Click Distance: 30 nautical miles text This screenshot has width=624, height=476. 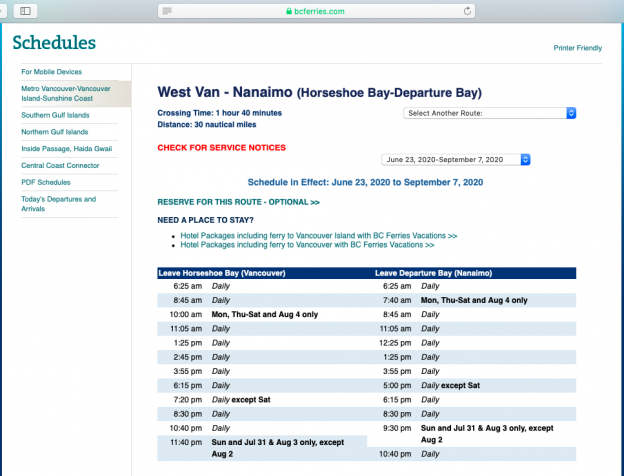tap(207, 125)
